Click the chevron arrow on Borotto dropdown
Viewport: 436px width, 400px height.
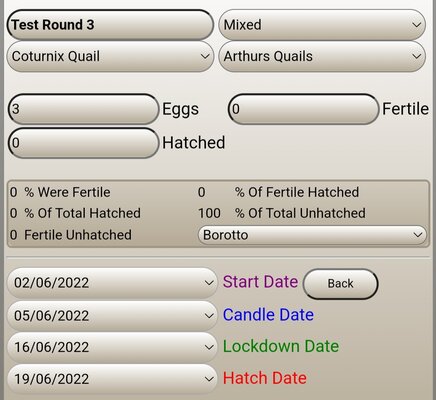click(418, 235)
